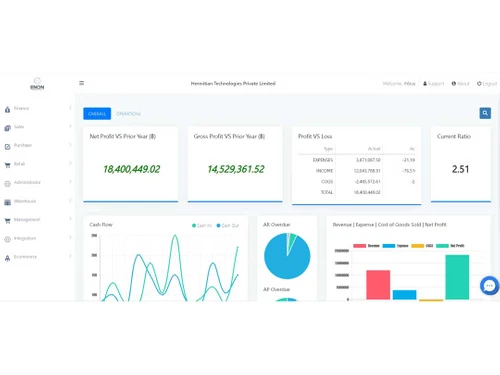This screenshot has width=500, height=375.
Task: Open the About link
Action: 460,84
